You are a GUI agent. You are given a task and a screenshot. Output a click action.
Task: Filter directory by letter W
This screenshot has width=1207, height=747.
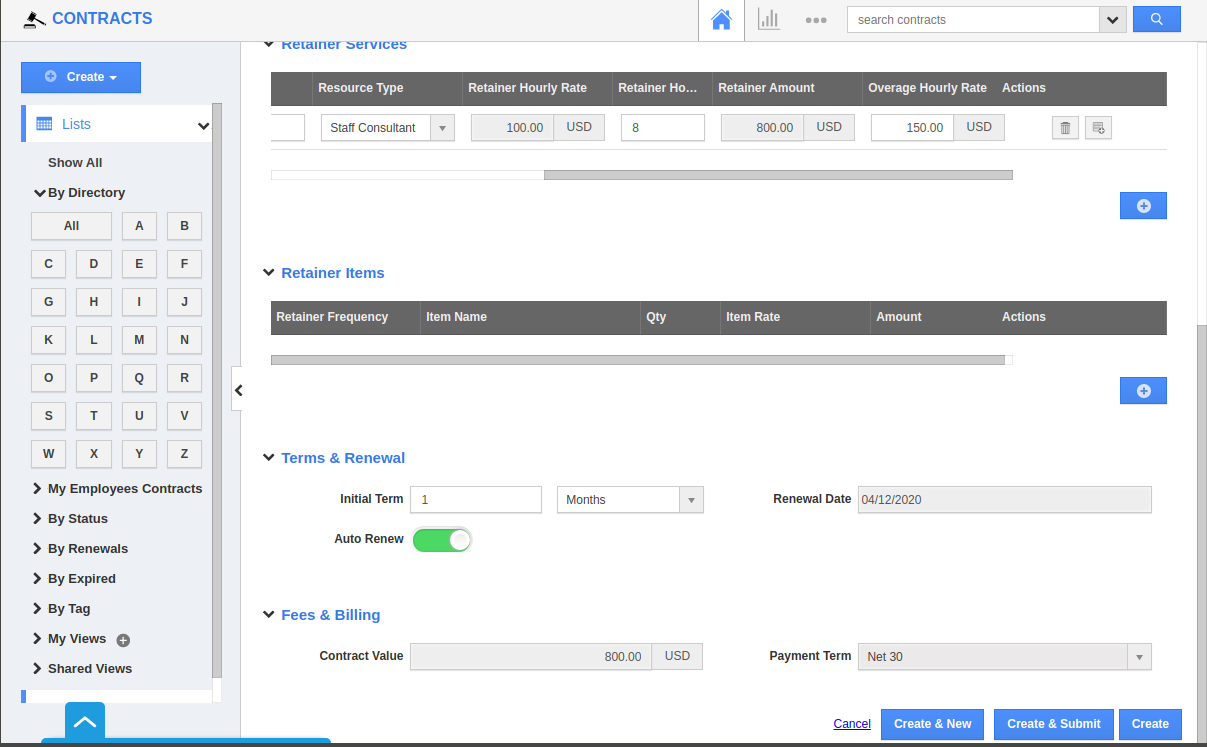pyautogui.click(x=48, y=454)
